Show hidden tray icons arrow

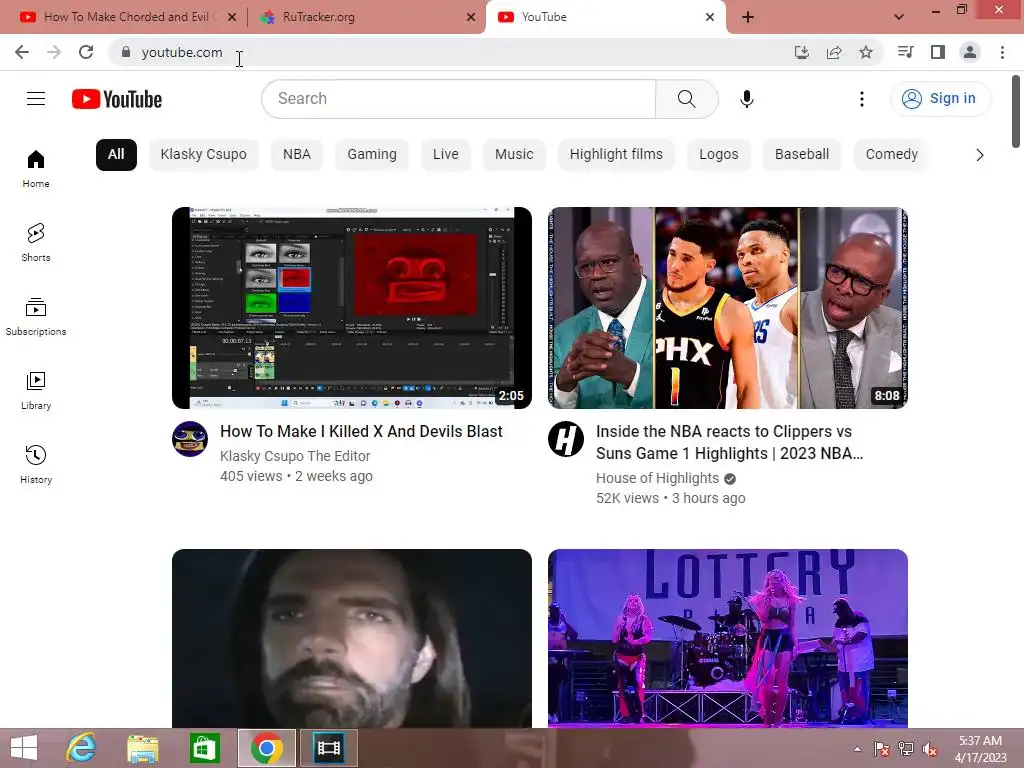tap(857, 749)
